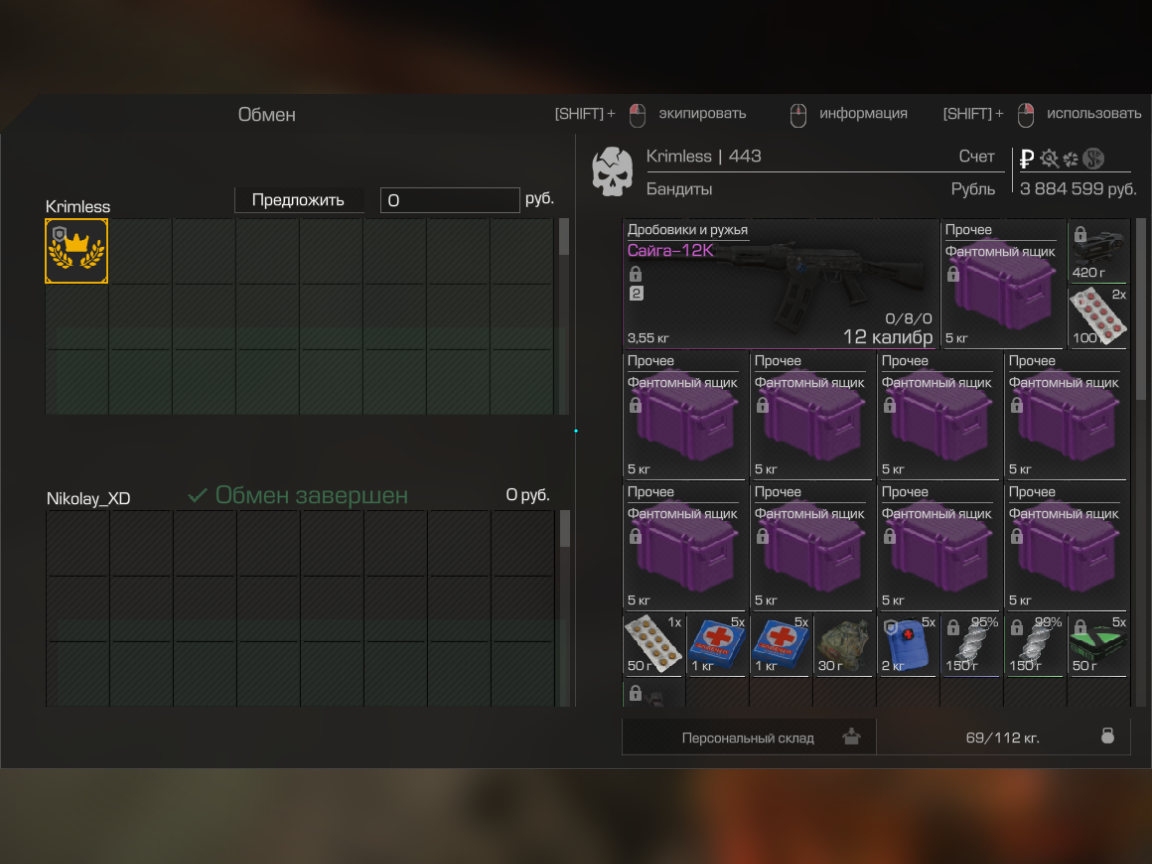Click the 0/8/0 ammo counter on Сайга-12К
This screenshot has width=1152, height=864.
click(x=908, y=318)
